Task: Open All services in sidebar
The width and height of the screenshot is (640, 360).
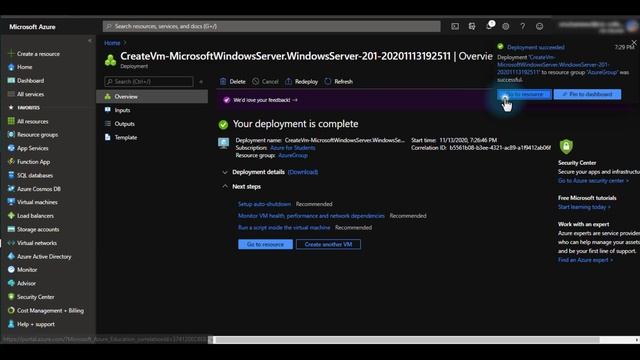Action: pos(30,94)
